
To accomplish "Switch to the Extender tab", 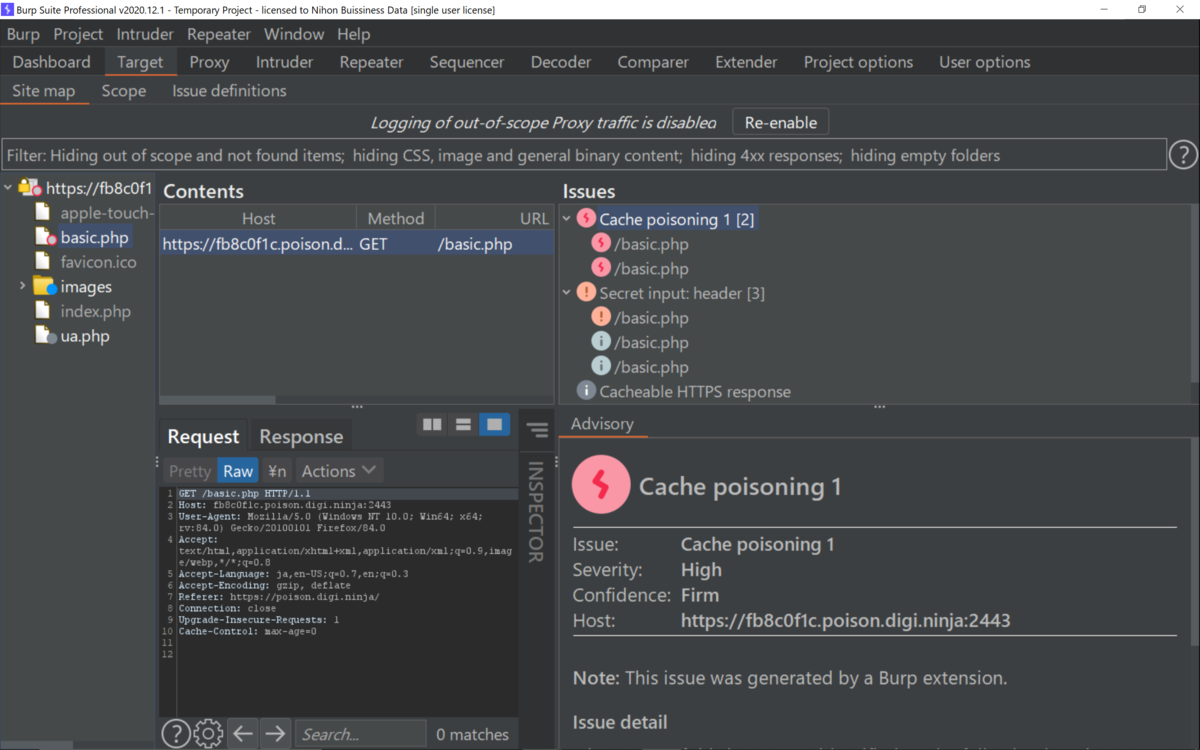I will coord(746,62).
